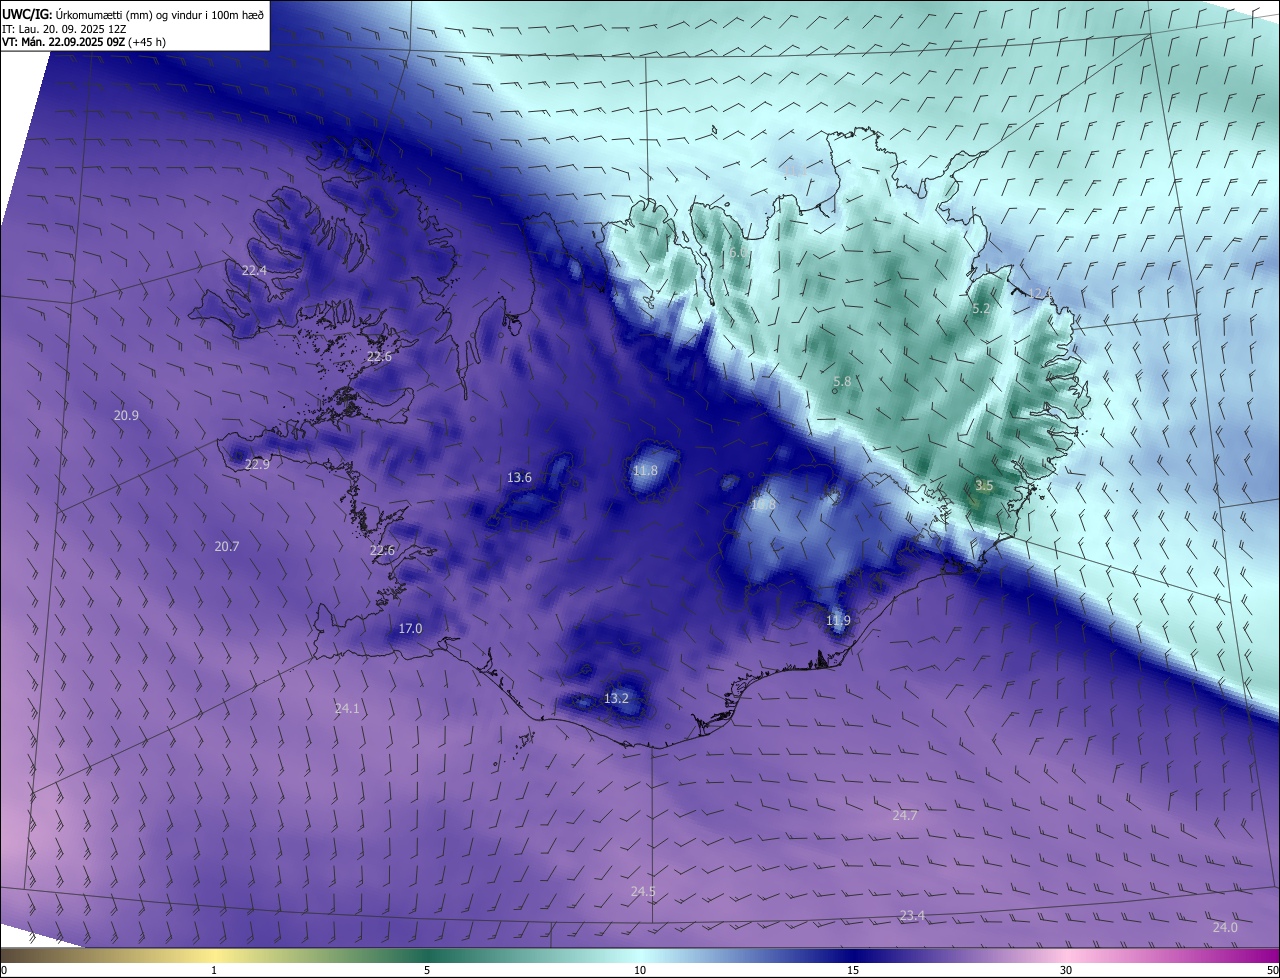Click the colour scale tick label 0
Viewport: 1280px width, 978px height.
[4, 970]
